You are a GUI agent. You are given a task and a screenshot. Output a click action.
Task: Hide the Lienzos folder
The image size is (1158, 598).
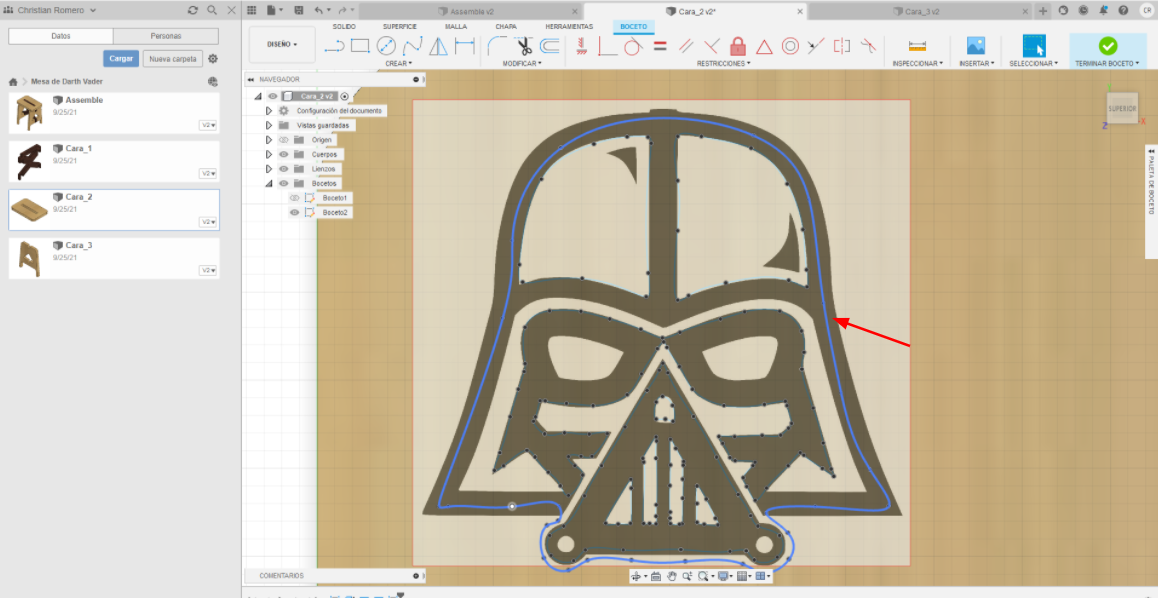(284, 169)
